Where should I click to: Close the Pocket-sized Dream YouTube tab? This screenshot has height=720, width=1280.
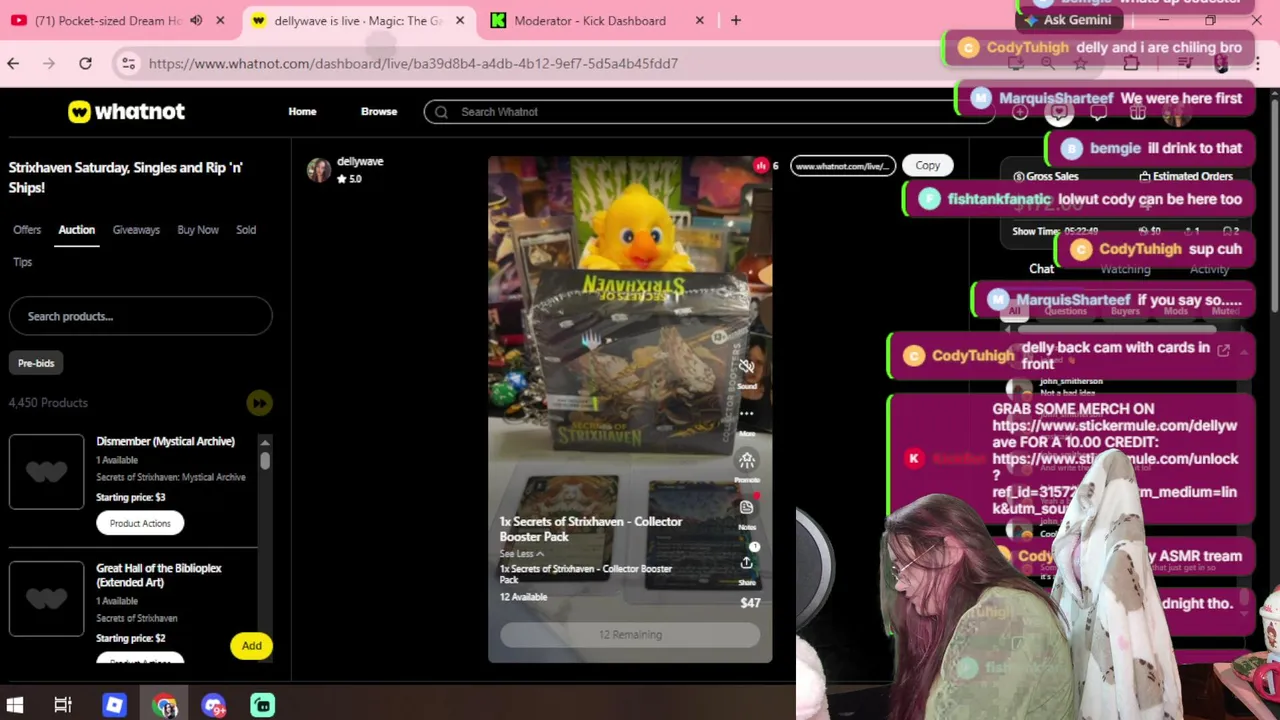pos(220,20)
